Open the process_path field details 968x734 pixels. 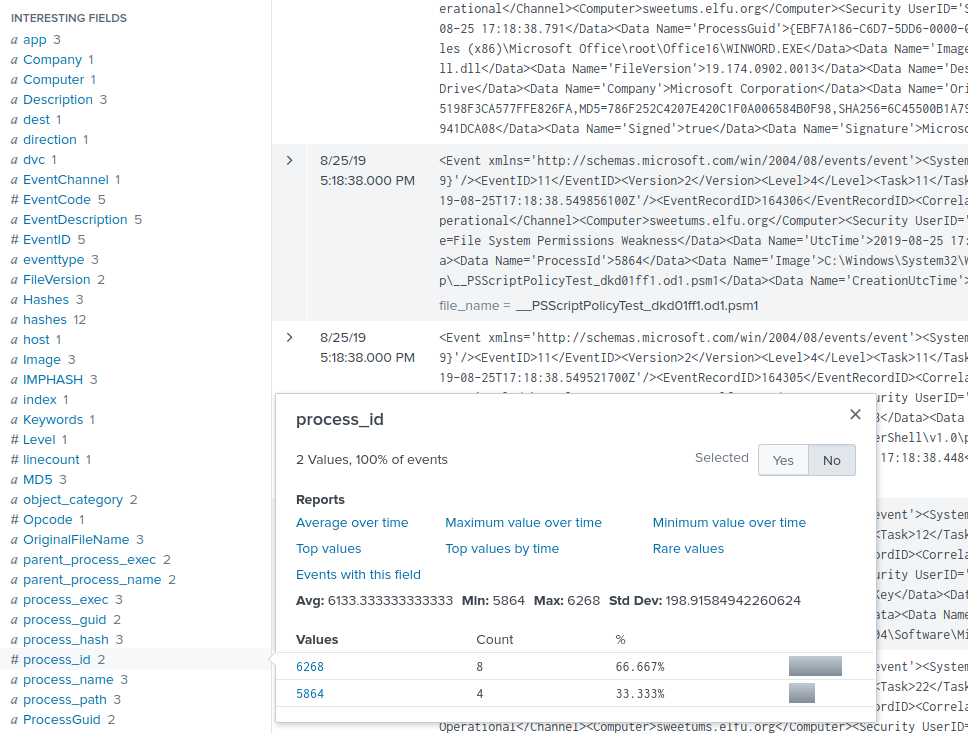pyautogui.click(x=64, y=699)
